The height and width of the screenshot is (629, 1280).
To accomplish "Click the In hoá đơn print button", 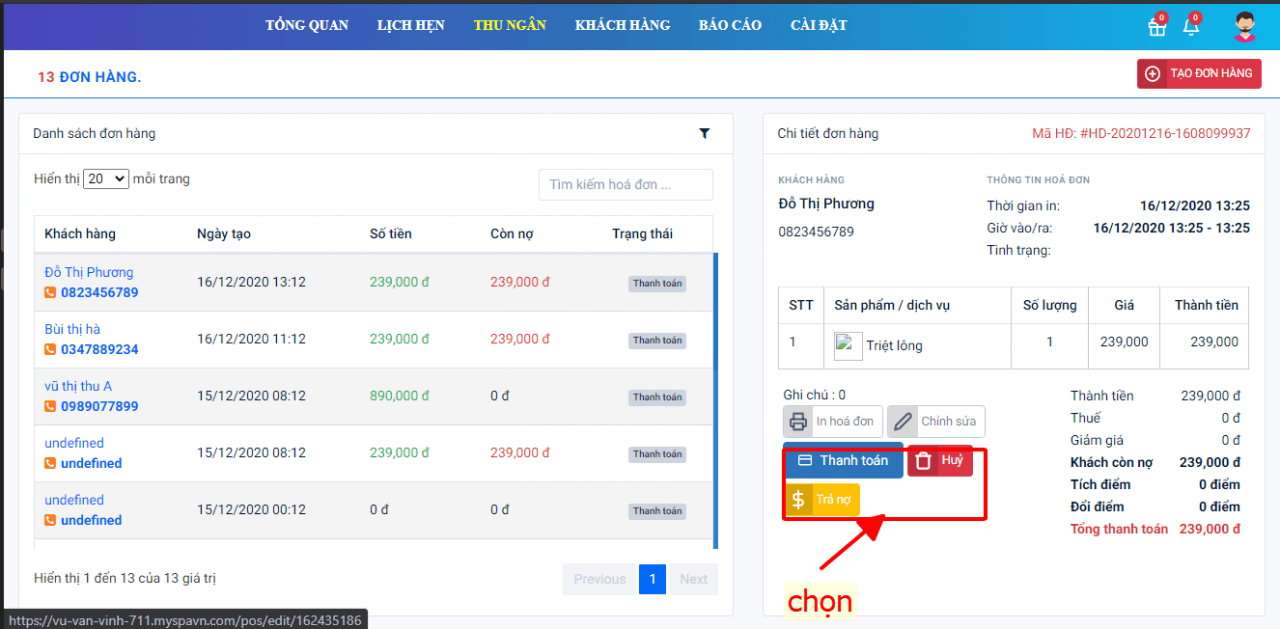I will 832,422.
